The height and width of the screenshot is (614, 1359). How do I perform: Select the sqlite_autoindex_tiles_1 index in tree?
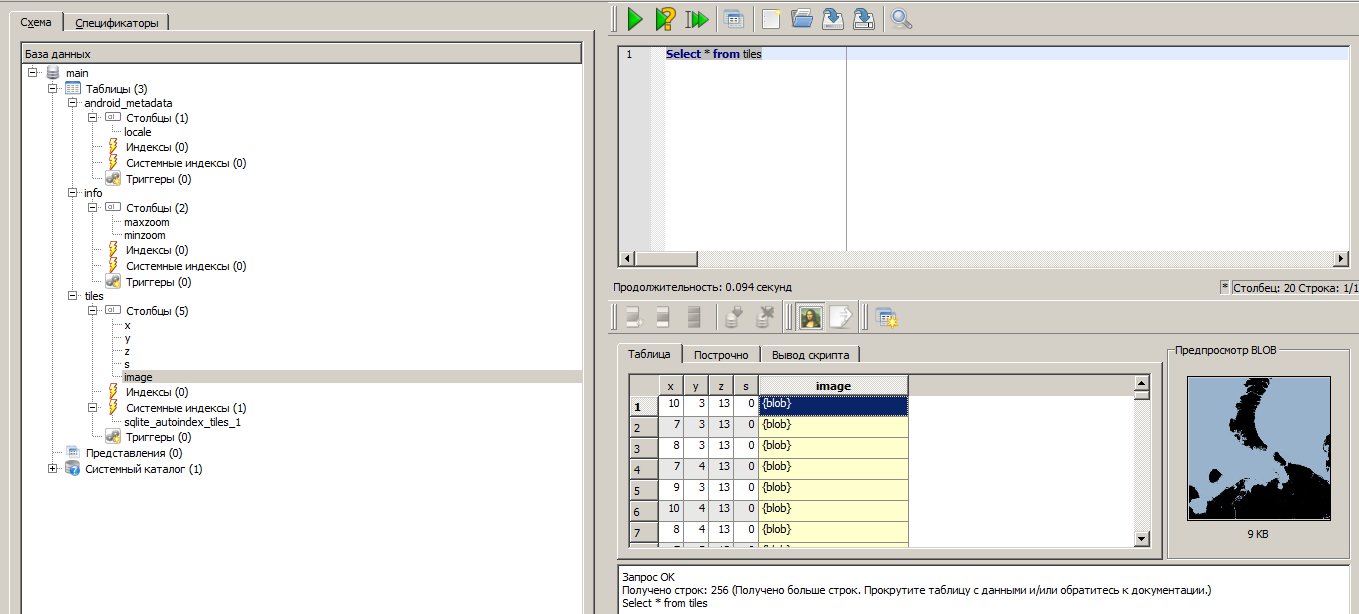[182, 422]
